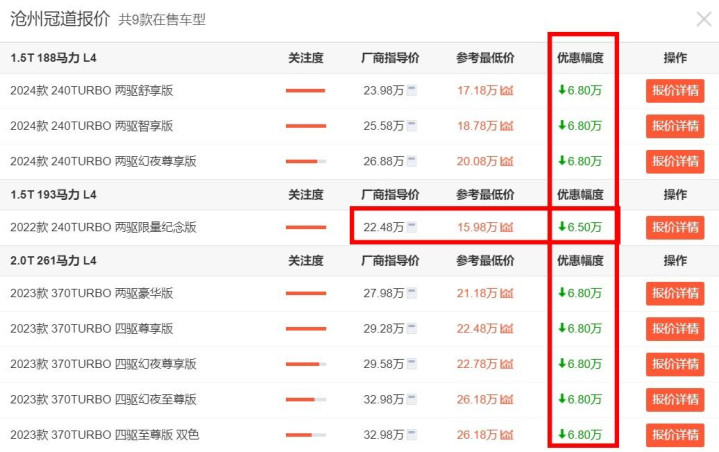Click the 29.58万 guide price
The image size is (719, 452).
tap(384, 364)
